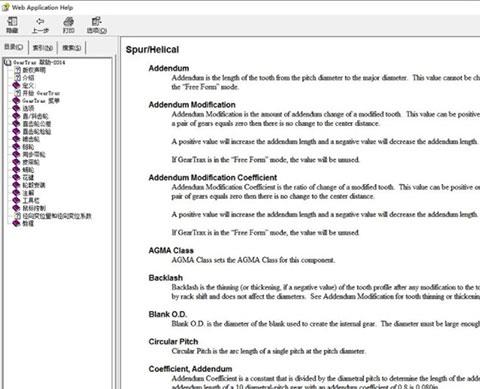Image resolution: width=480 pixels, height=389 pixels.
Task: Click the page icon beside 介绍
Action: point(17,77)
